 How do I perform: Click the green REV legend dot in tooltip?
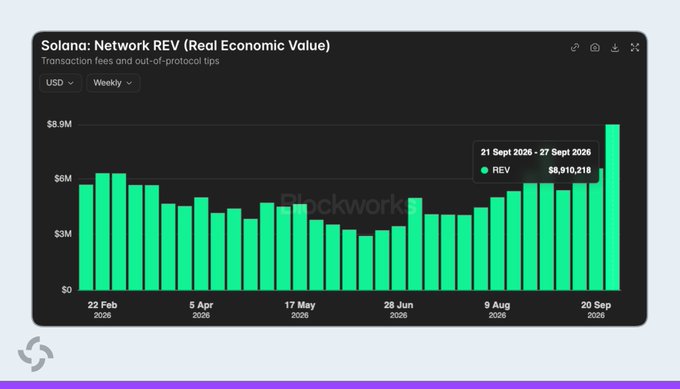coord(484,170)
